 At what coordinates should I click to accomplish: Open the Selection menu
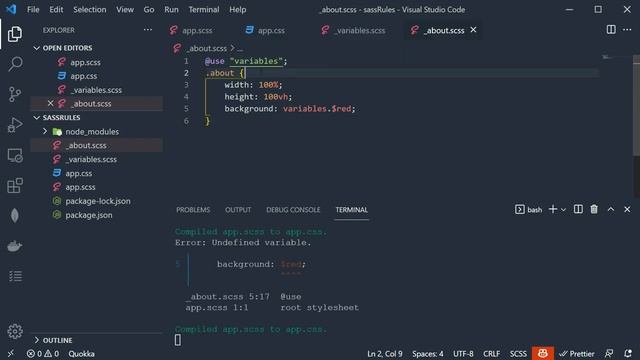point(89,9)
